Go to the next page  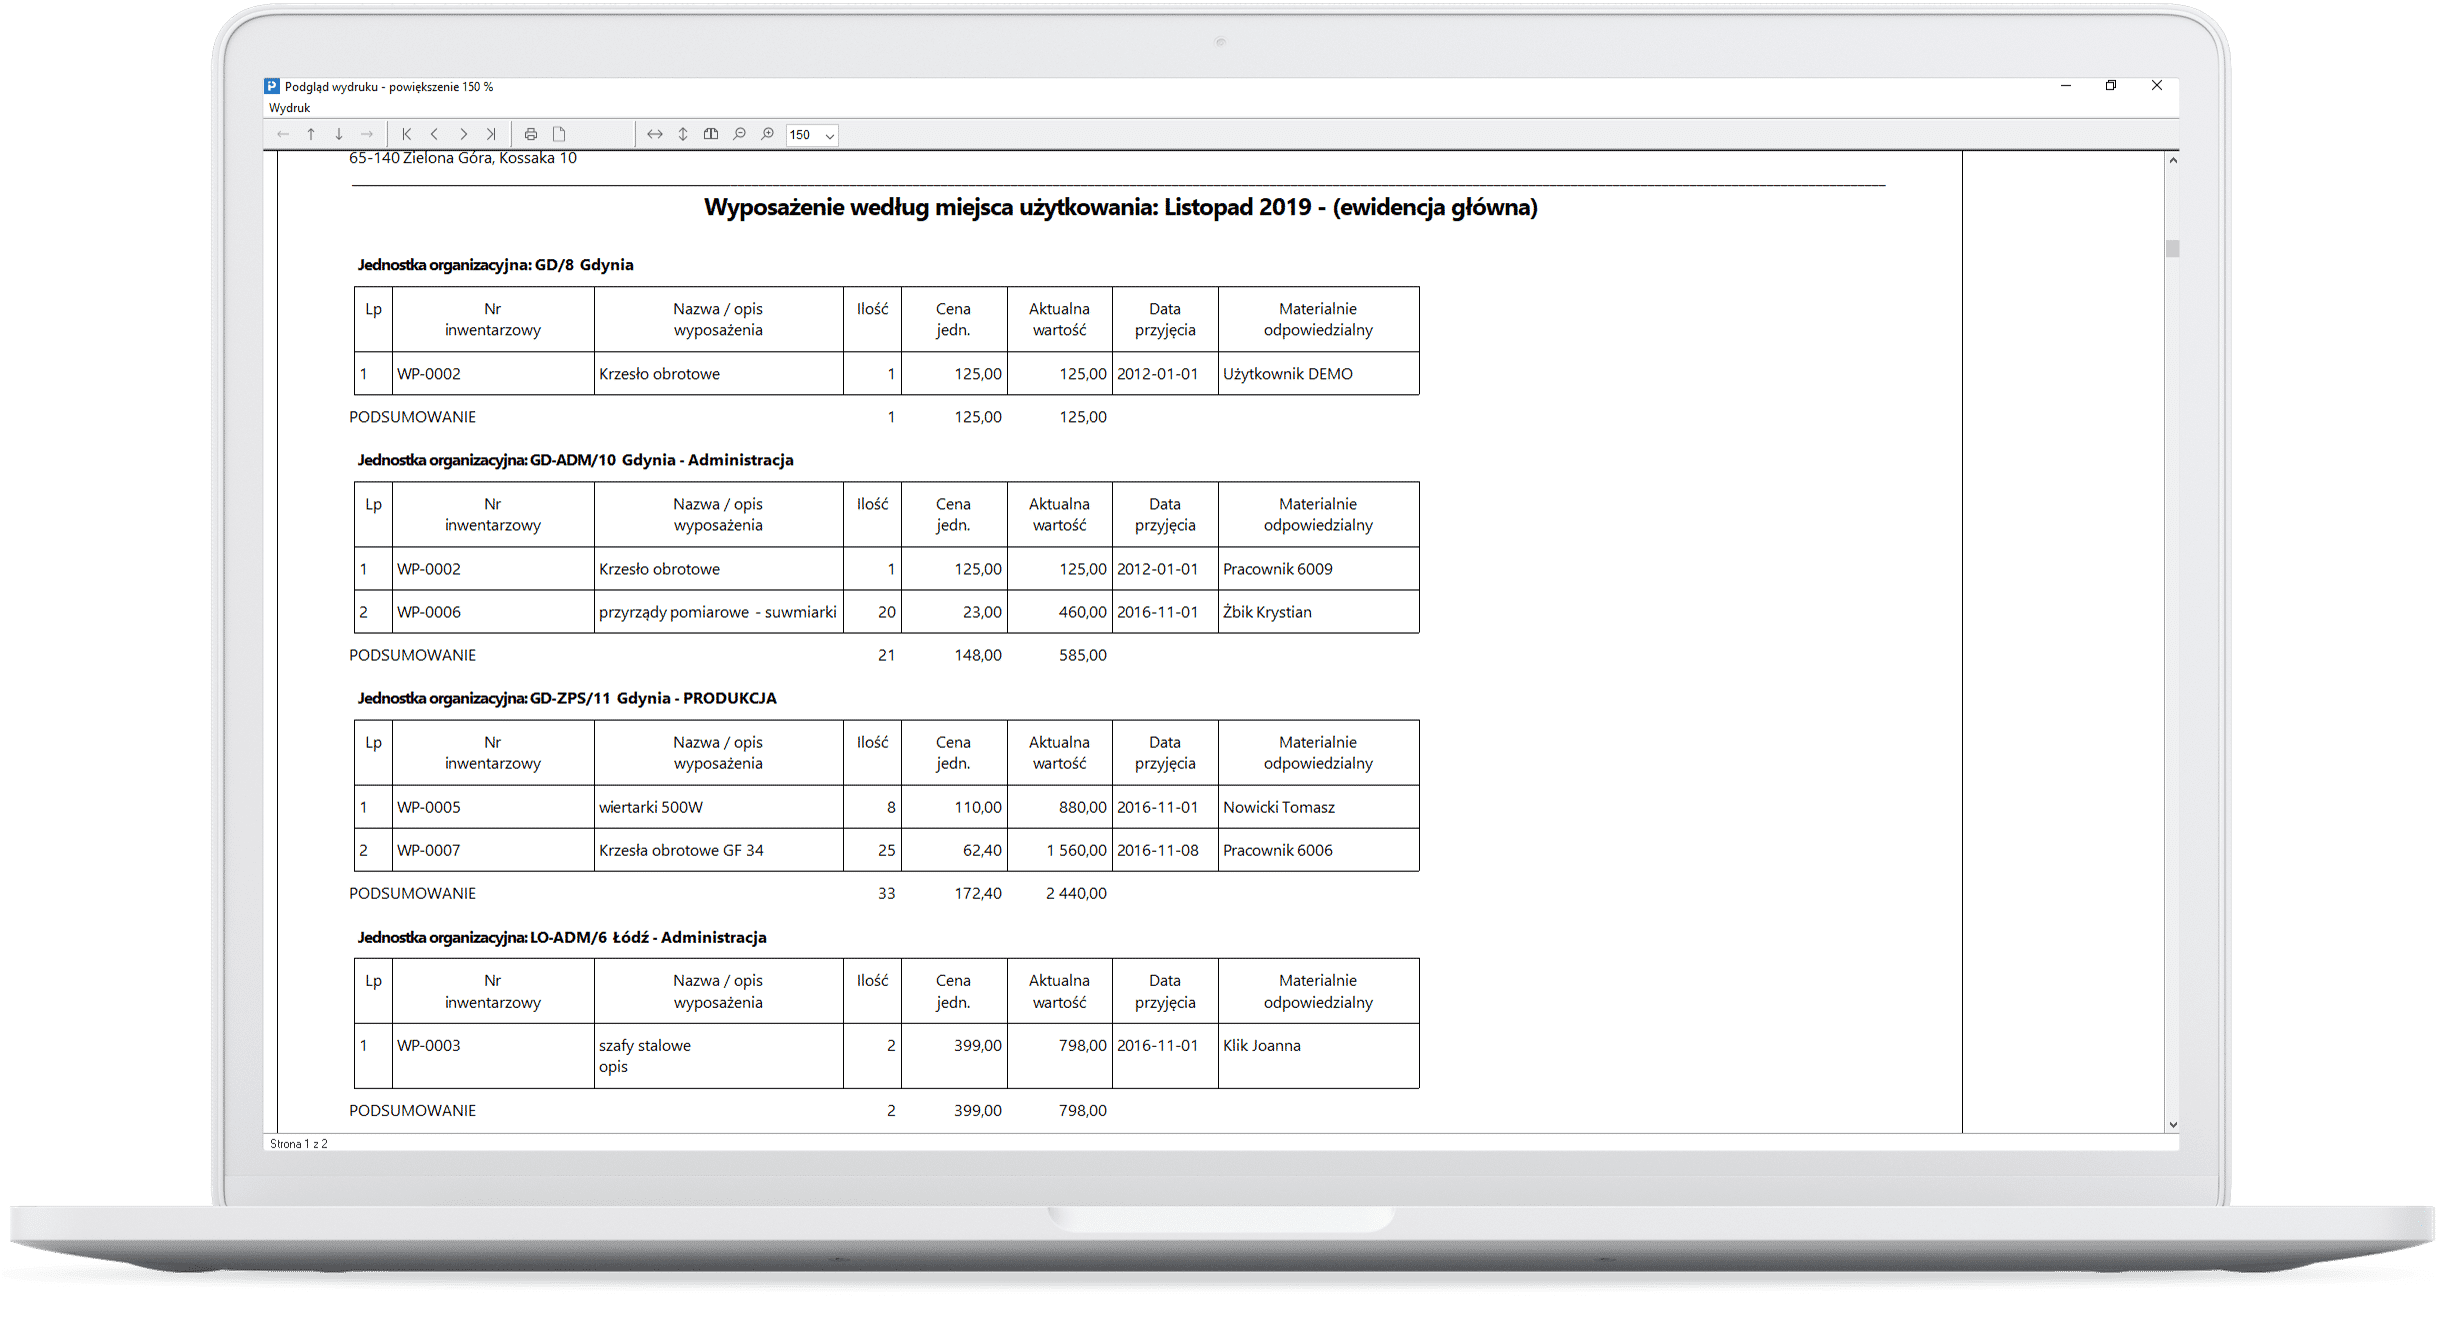[463, 134]
